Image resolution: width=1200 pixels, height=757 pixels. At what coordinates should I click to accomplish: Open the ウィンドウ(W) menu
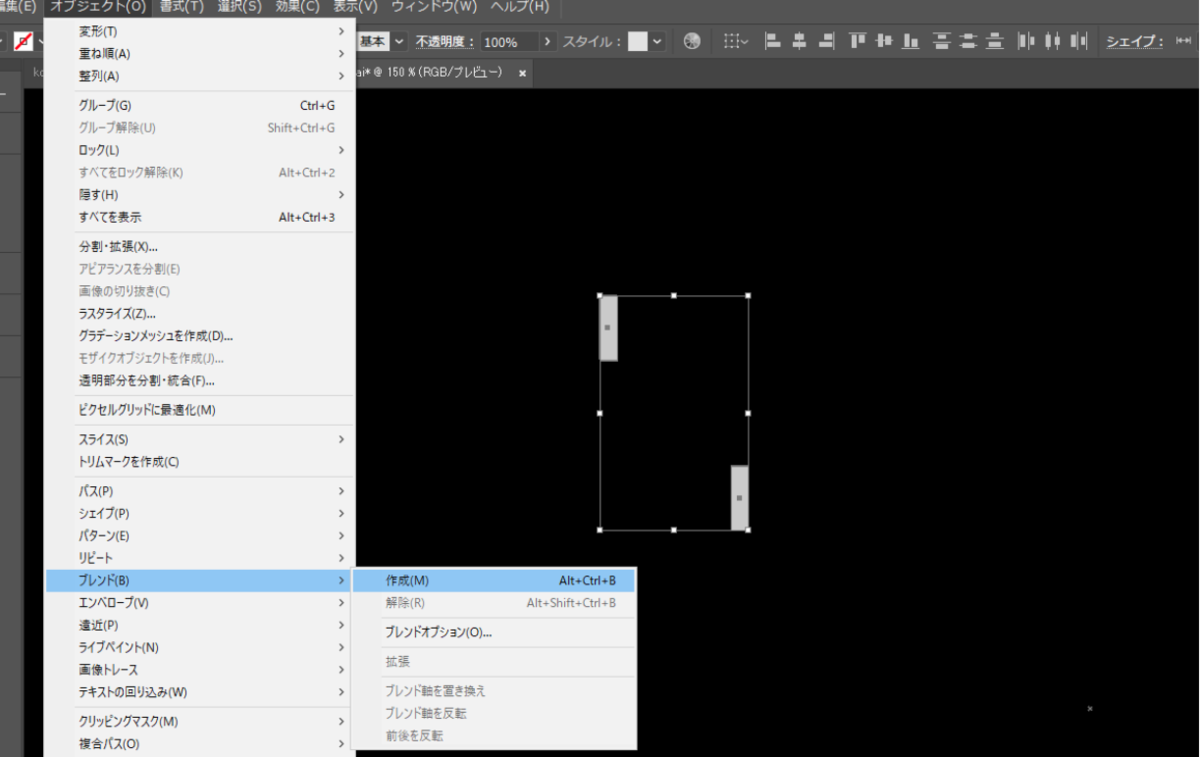tap(434, 7)
